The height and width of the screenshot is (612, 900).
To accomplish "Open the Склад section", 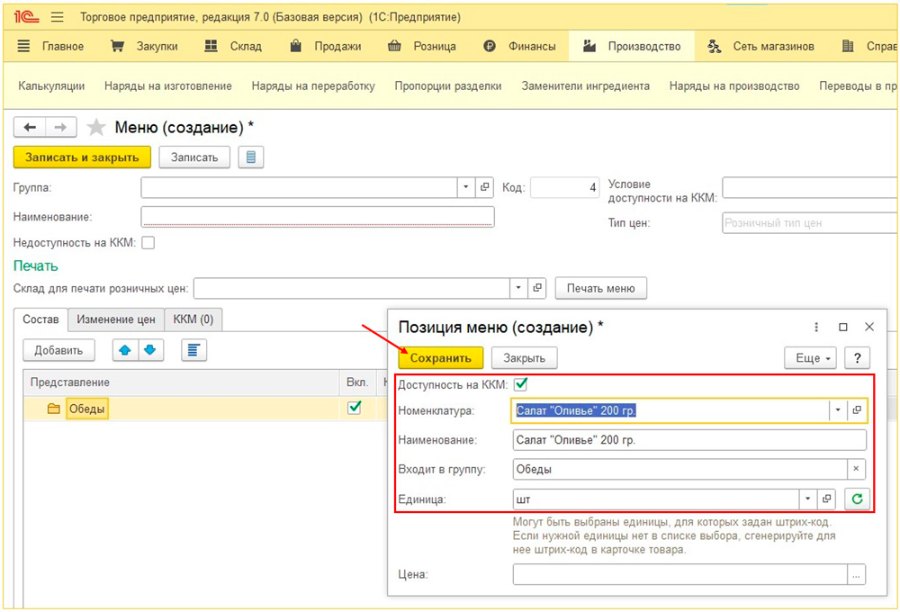I will pyautogui.click(x=234, y=46).
